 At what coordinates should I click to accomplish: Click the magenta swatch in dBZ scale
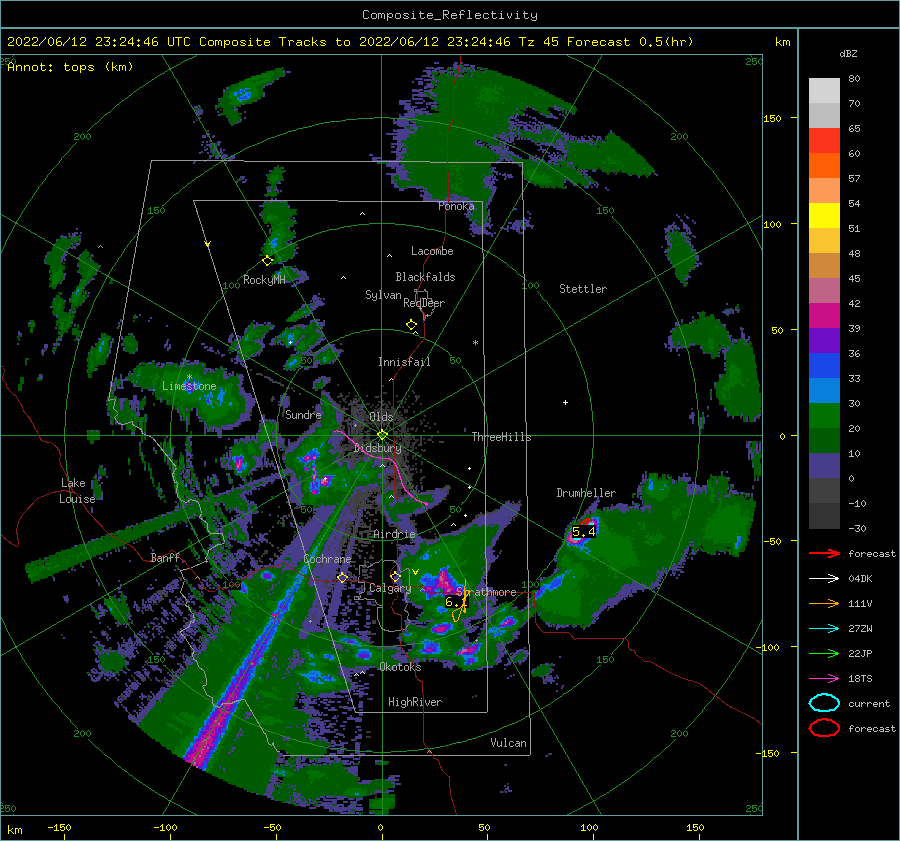(824, 315)
